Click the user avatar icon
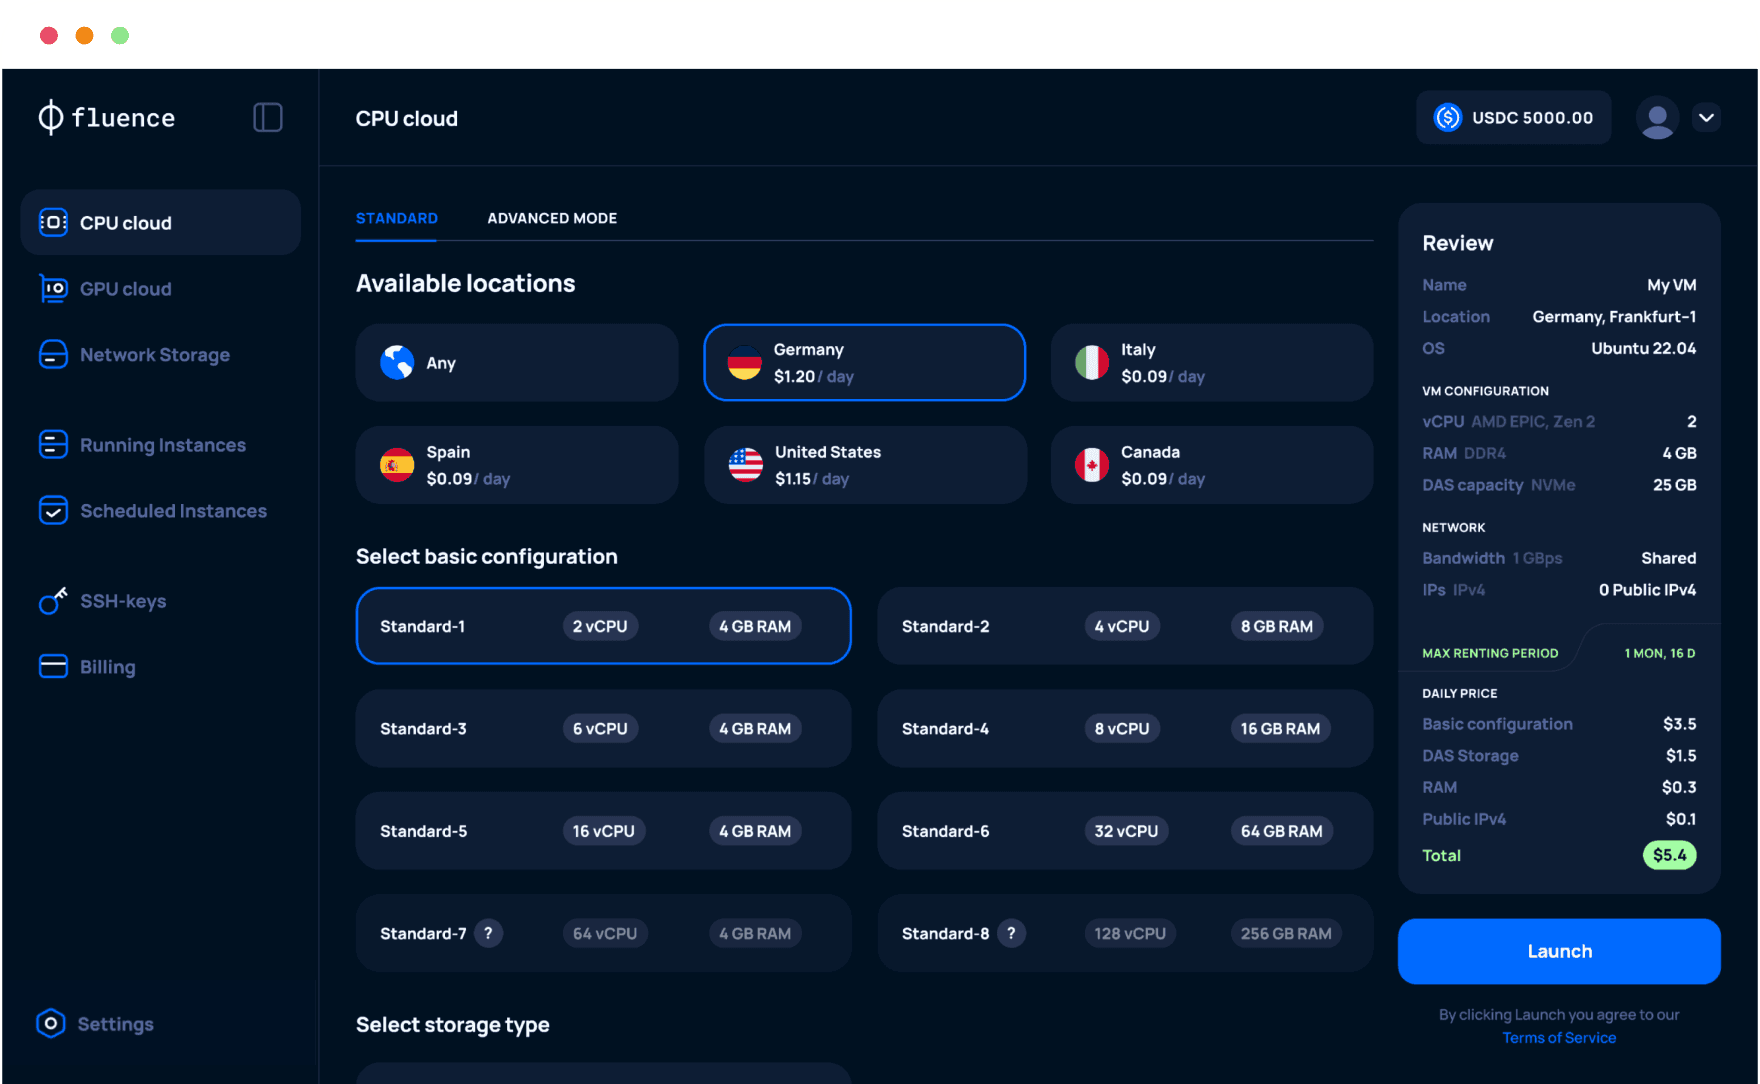The image size is (1760, 1084). 1657,117
